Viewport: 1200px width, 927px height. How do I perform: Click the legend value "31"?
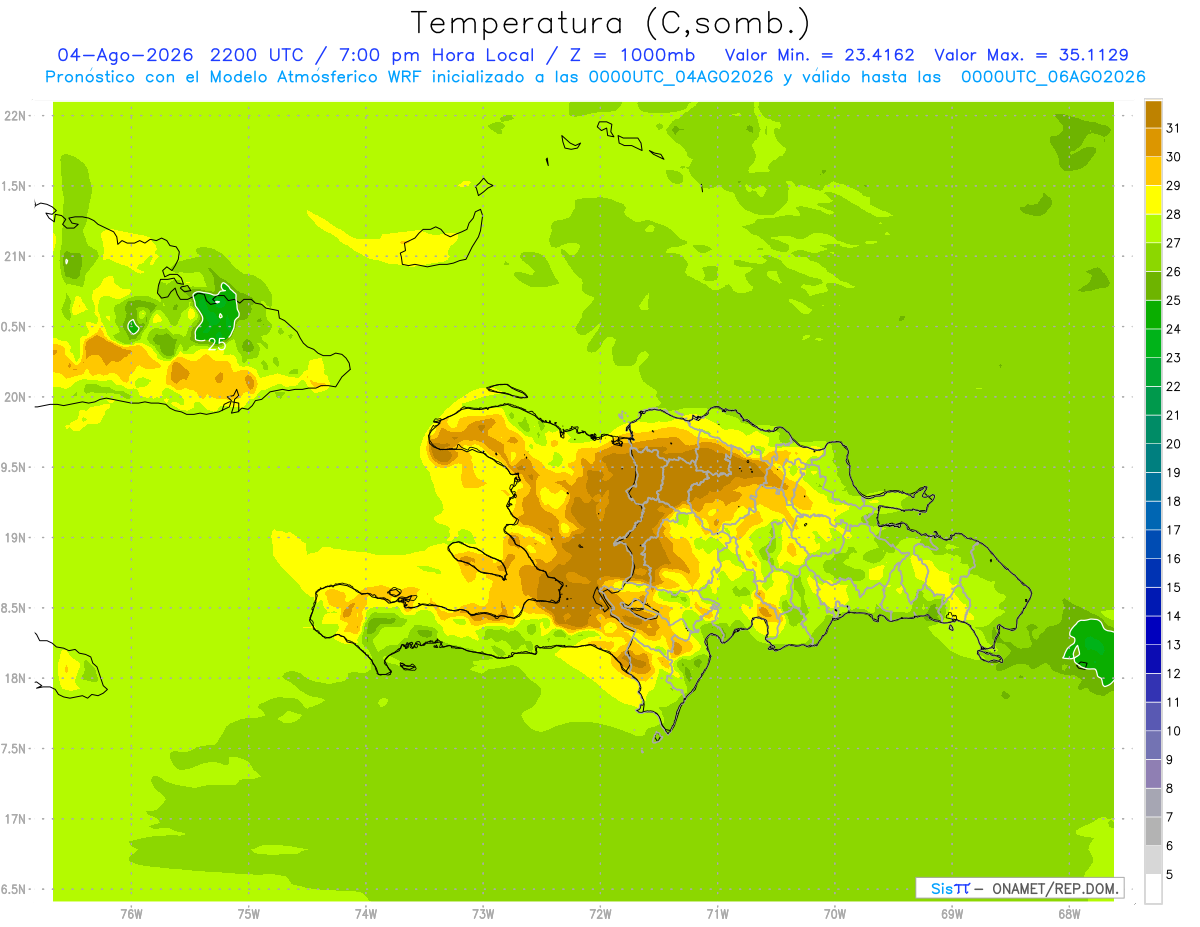point(1173,128)
